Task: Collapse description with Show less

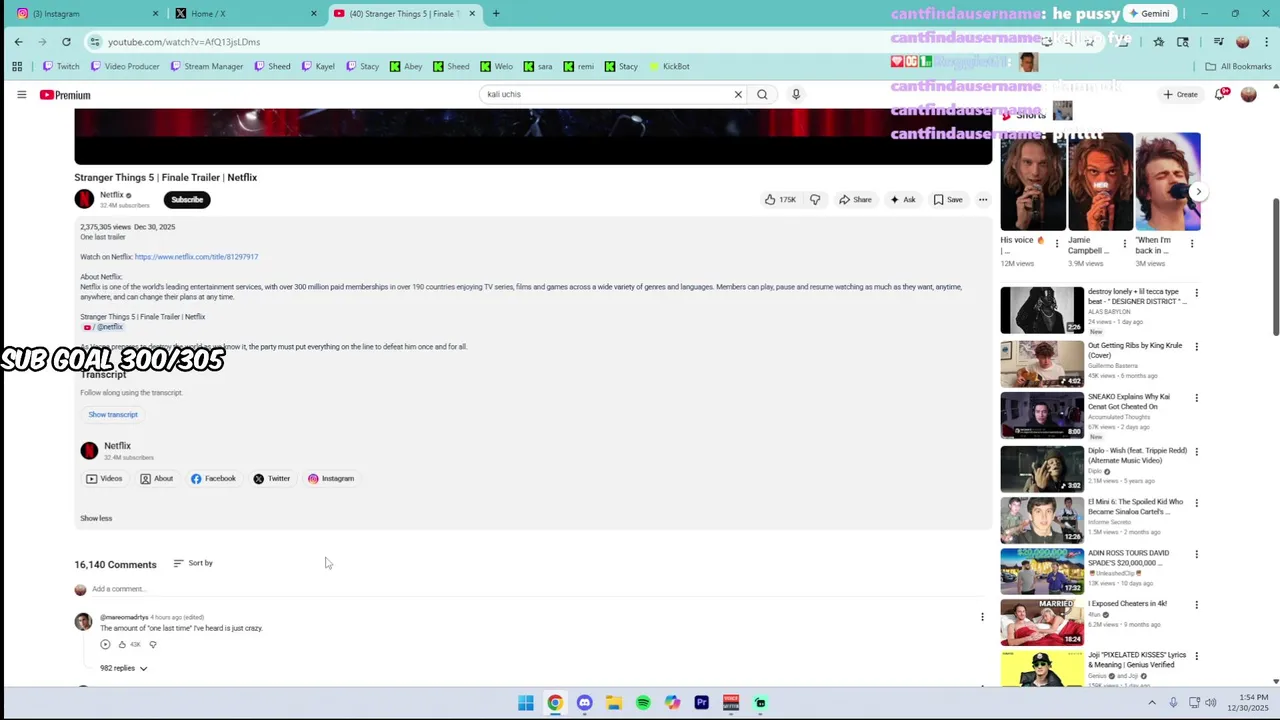Action: [96, 518]
